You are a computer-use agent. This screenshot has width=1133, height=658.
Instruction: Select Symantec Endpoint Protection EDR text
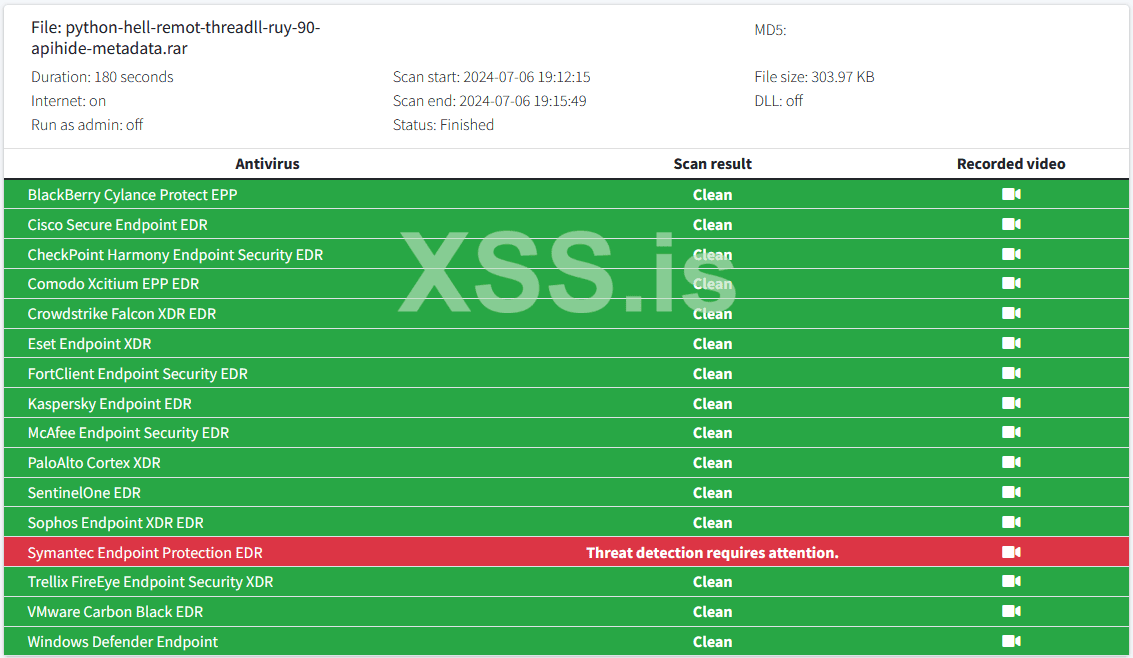coord(145,553)
